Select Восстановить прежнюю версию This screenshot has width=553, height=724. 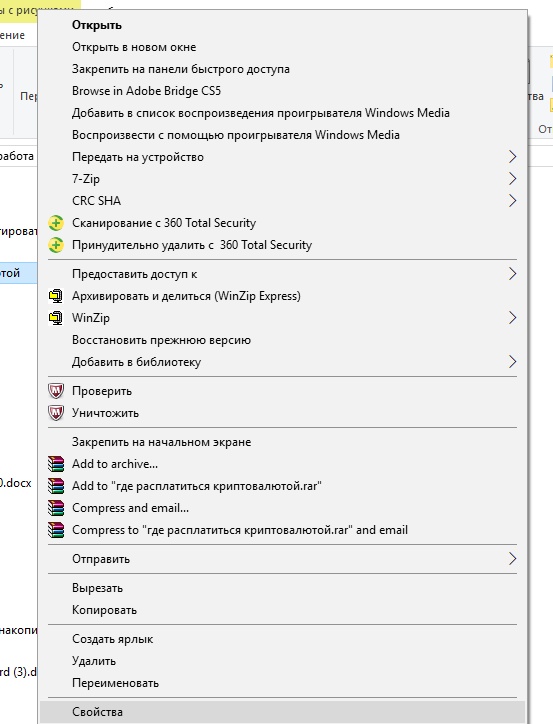point(161,340)
